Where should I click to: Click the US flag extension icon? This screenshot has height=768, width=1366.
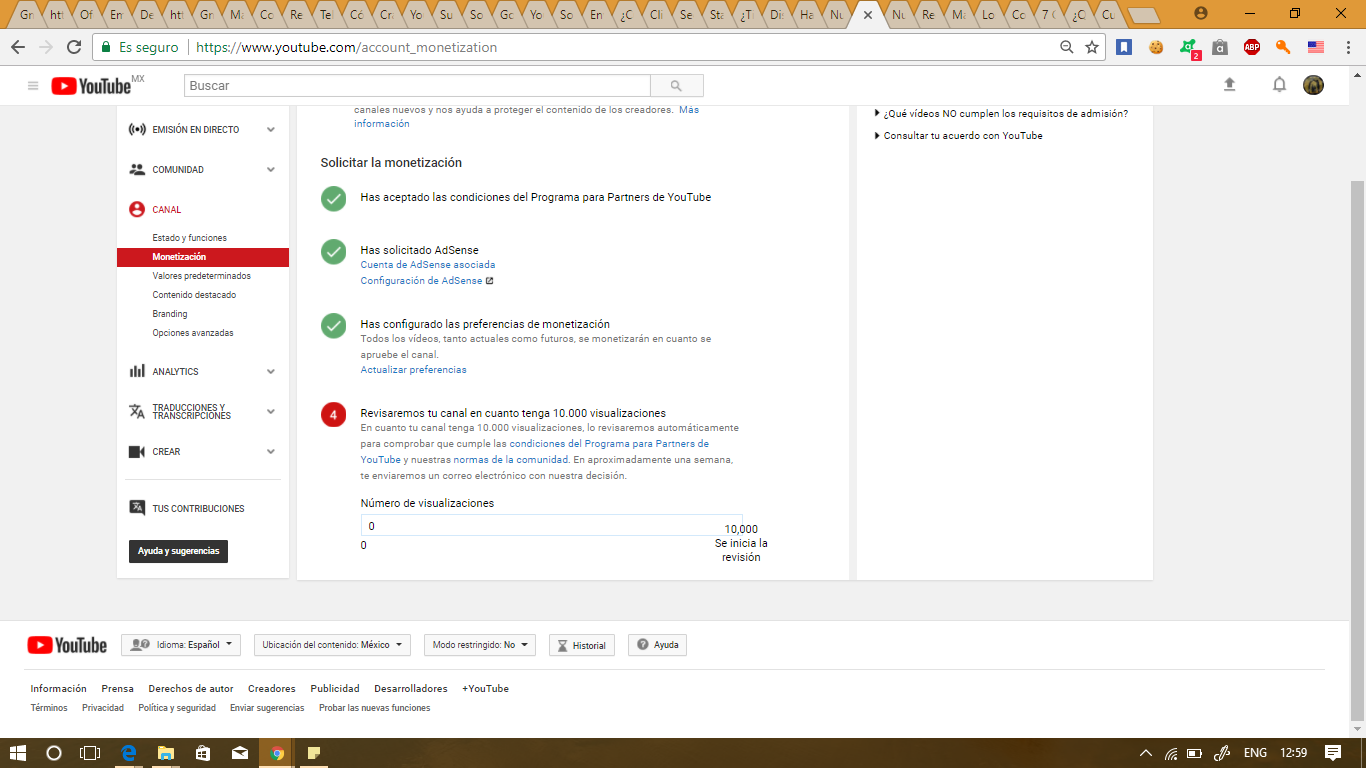[x=1316, y=47]
